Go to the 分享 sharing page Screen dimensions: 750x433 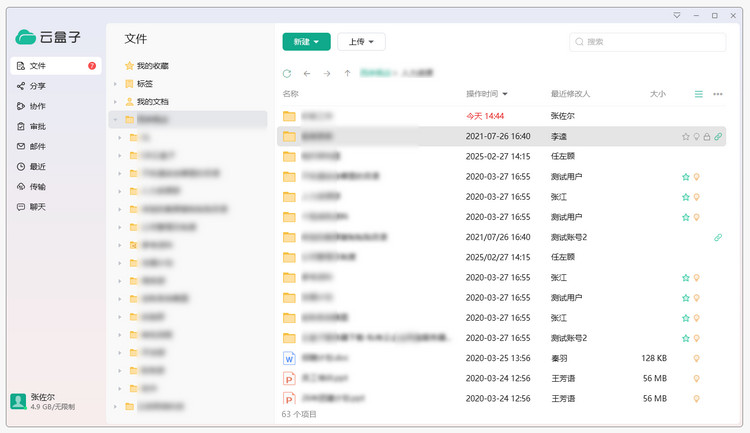click(32, 86)
